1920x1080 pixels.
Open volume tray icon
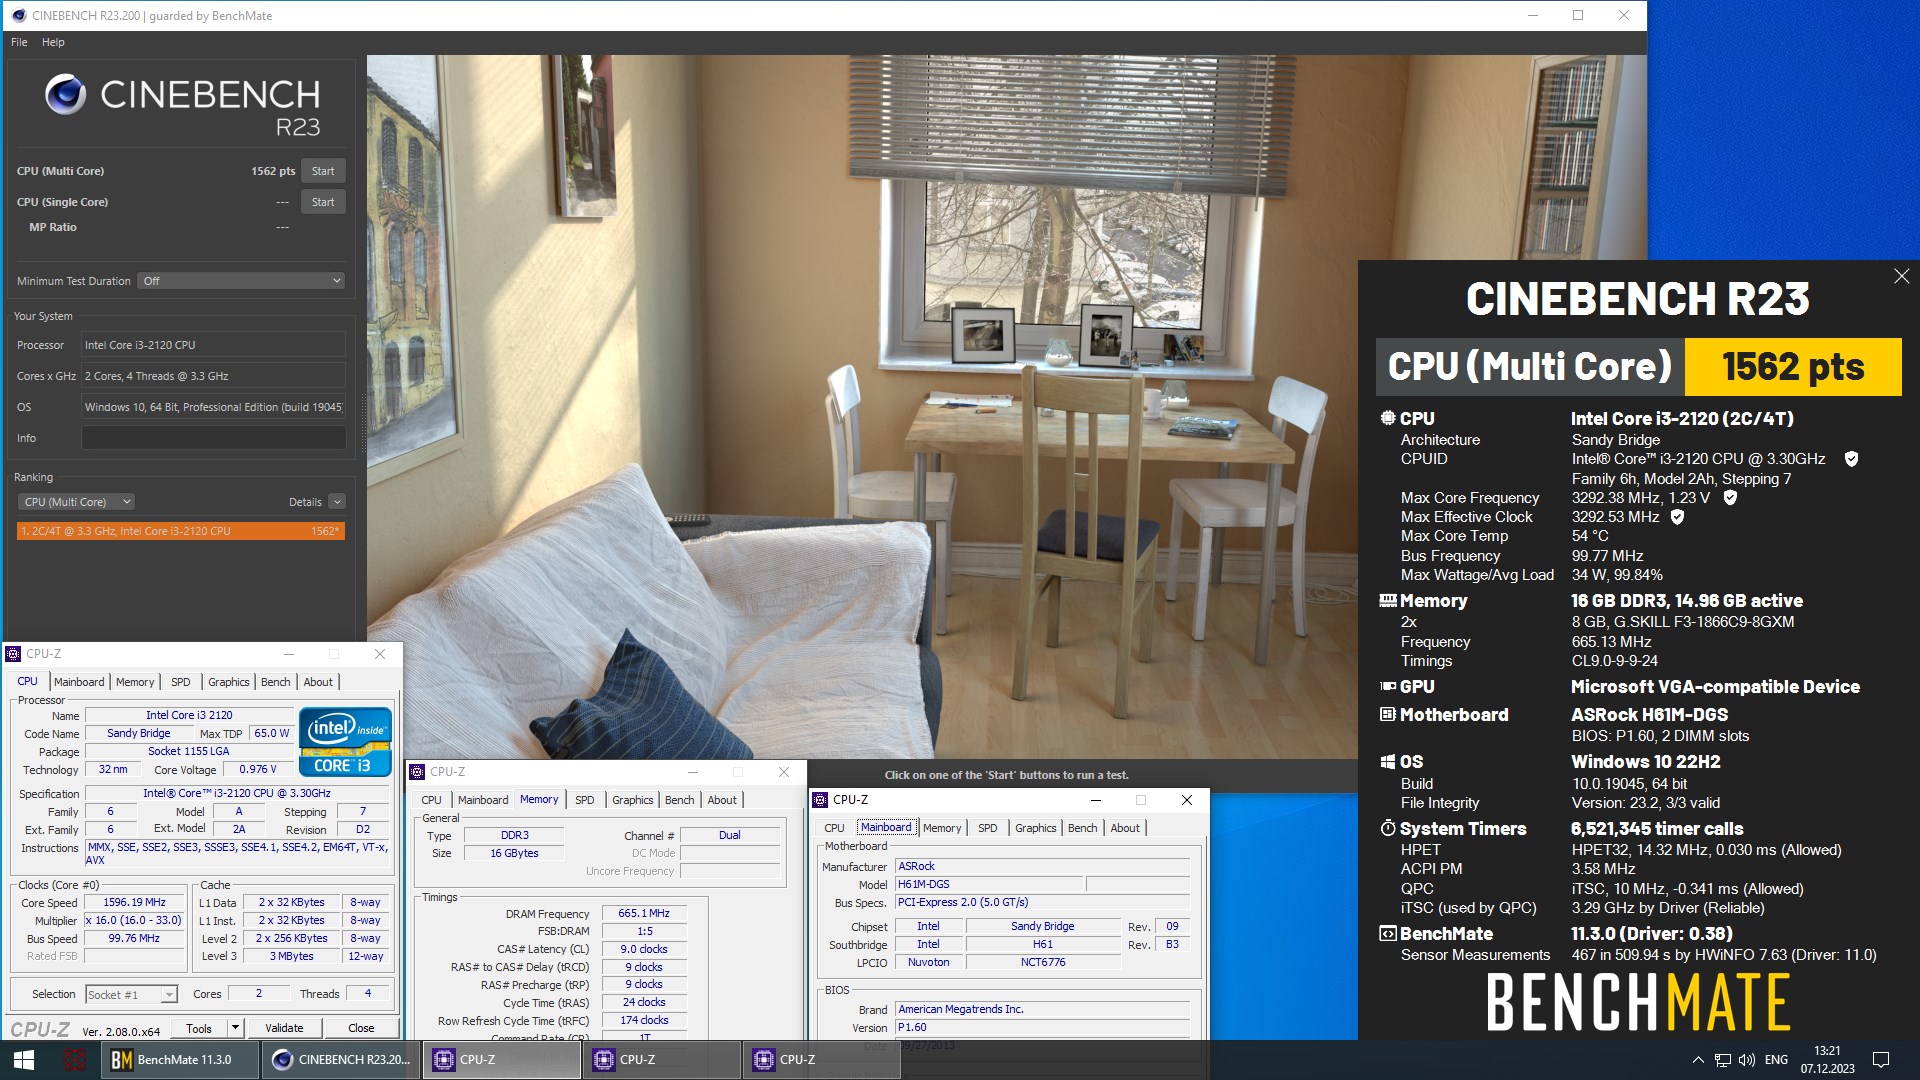pyautogui.click(x=1747, y=1060)
